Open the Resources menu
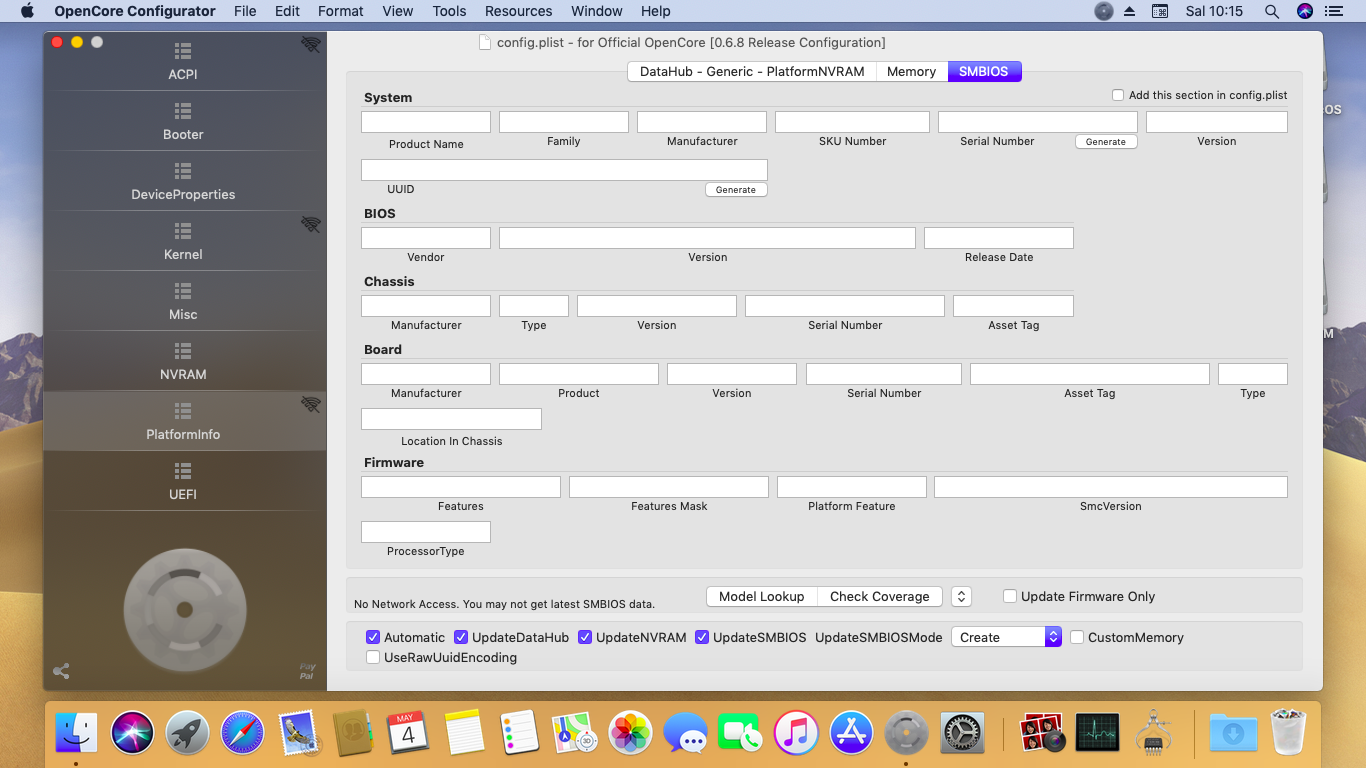Screen dimensions: 1366x768 [x=518, y=11]
